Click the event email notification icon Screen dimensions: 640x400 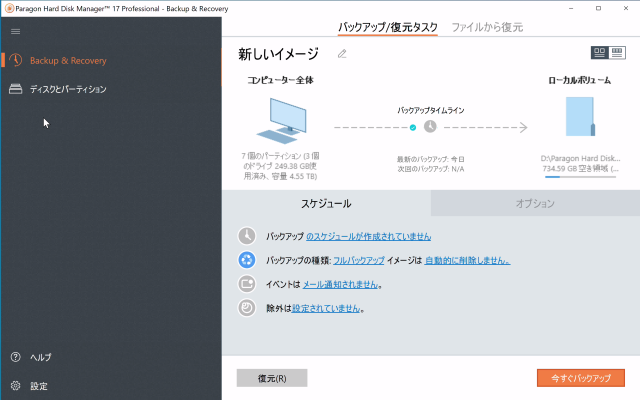point(247,284)
